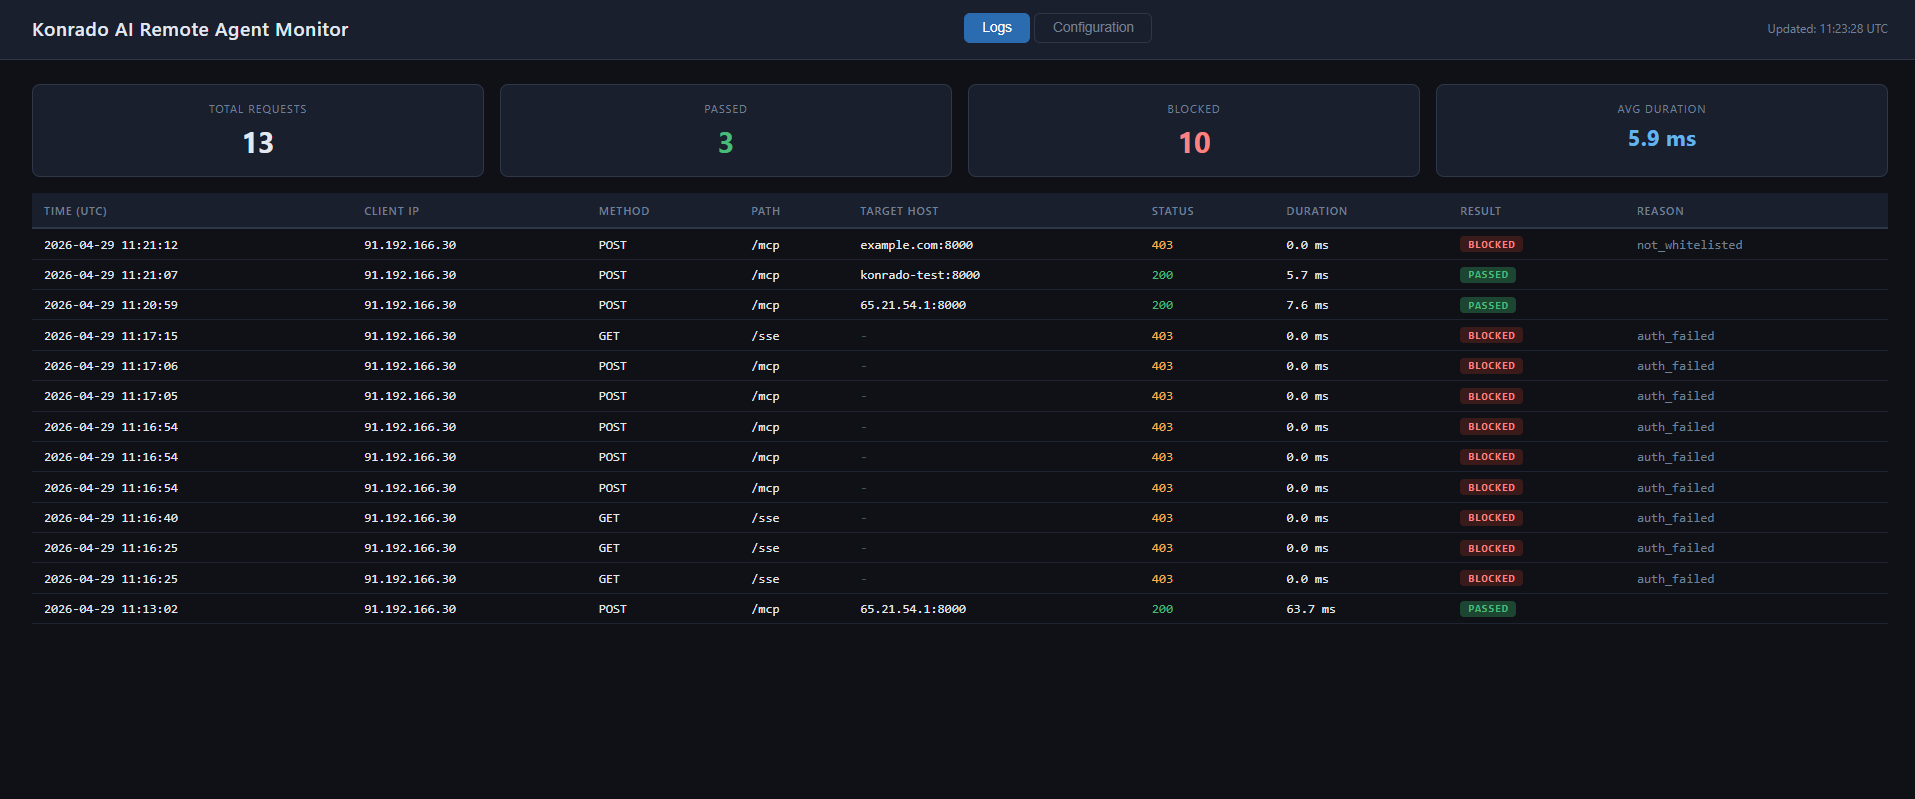The width and height of the screenshot is (1915, 799).
Task: Select timestamp 2026-04-29 11:17:15
Action: [111, 336]
